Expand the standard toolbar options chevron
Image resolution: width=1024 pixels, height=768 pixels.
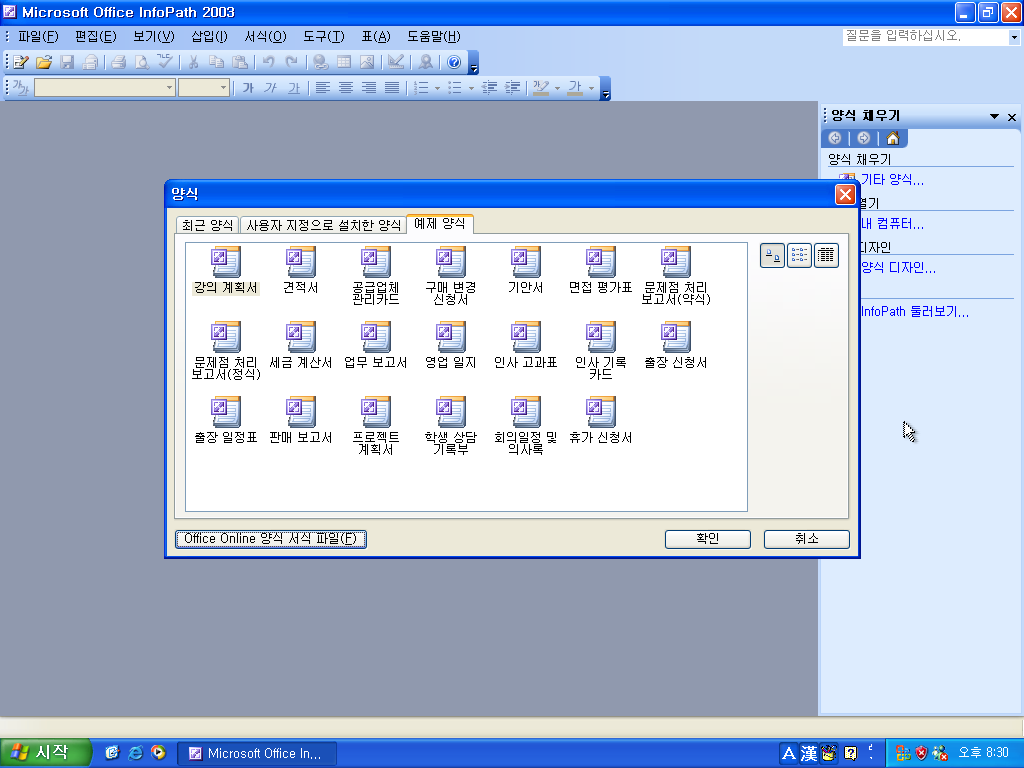point(474,63)
